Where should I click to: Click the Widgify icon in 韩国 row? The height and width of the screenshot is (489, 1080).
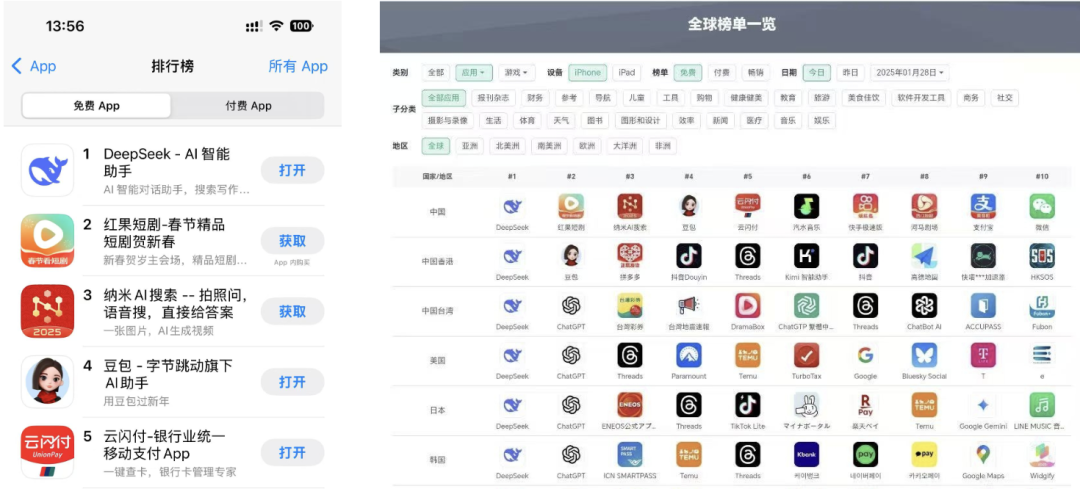click(x=1041, y=455)
